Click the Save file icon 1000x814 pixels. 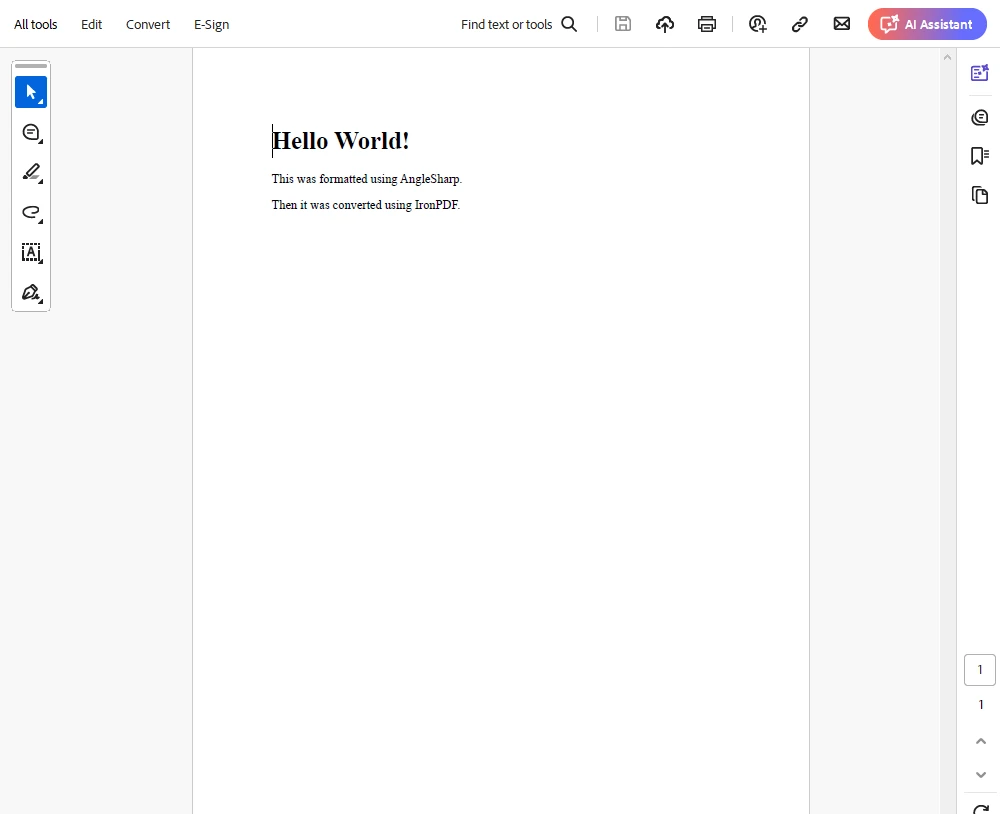click(623, 24)
